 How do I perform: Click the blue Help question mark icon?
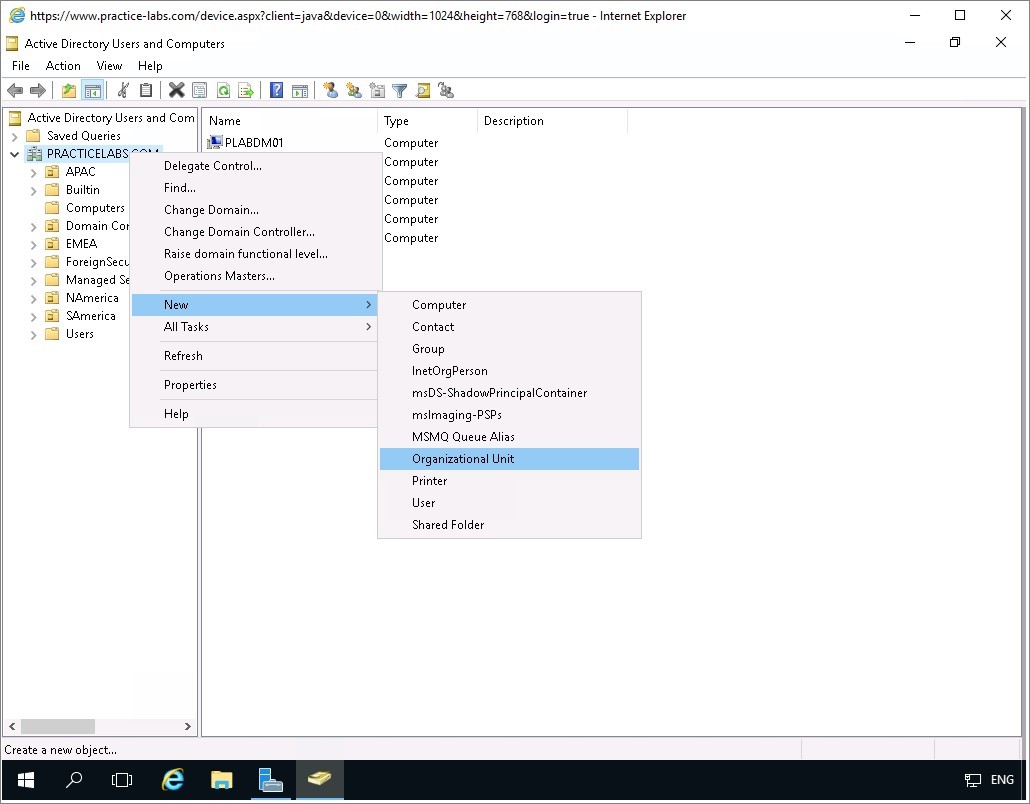click(x=277, y=91)
